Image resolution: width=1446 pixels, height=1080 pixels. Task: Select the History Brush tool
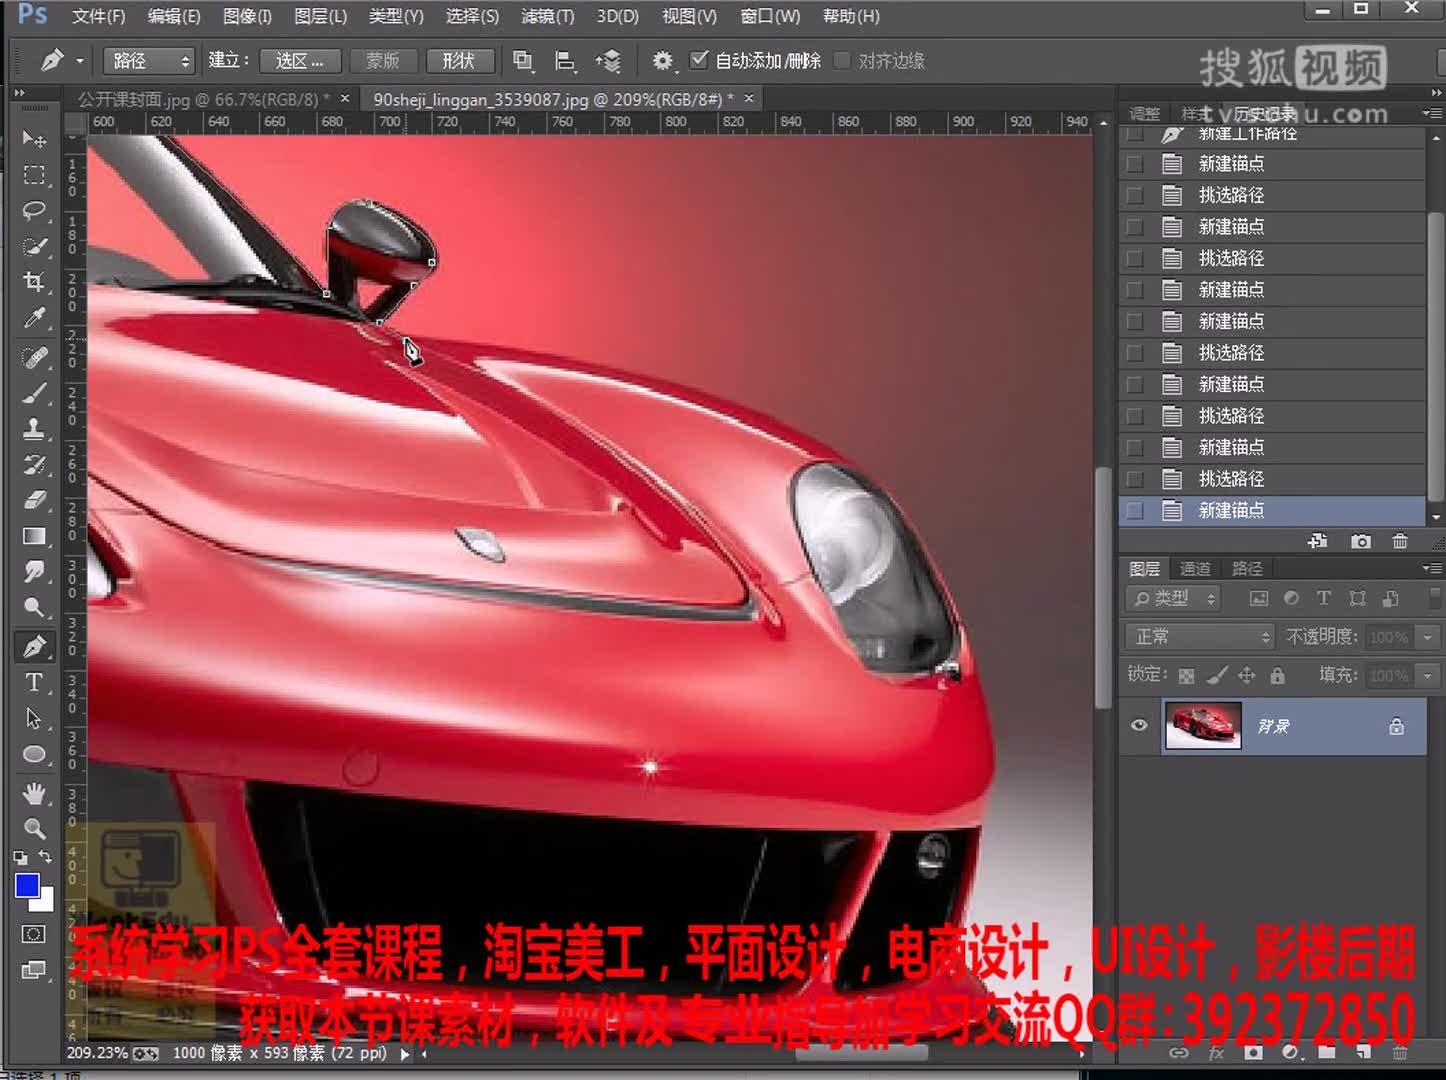(34, 465)
